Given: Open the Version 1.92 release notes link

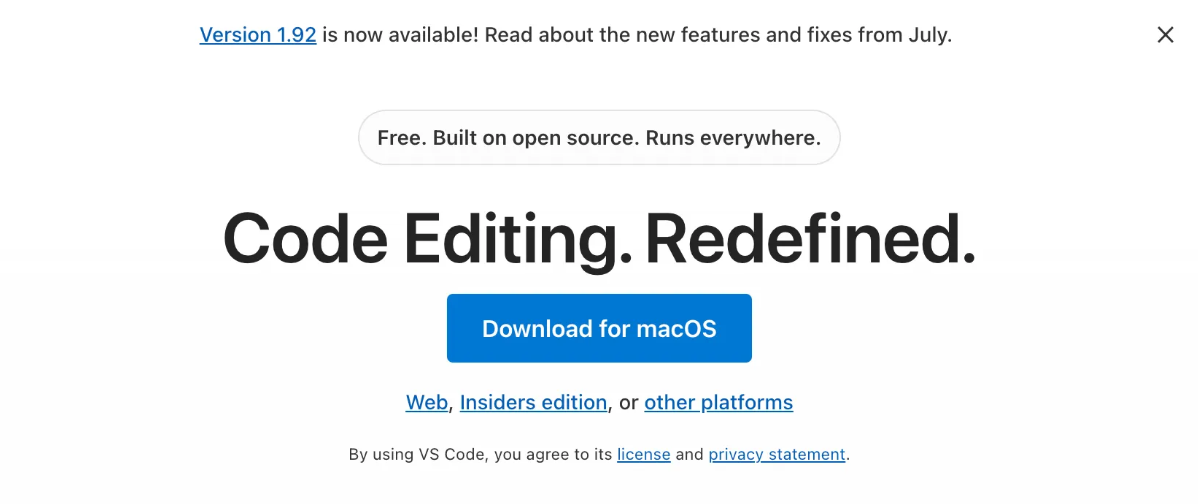Looking at the screenshot, I should tap(257, 35).
